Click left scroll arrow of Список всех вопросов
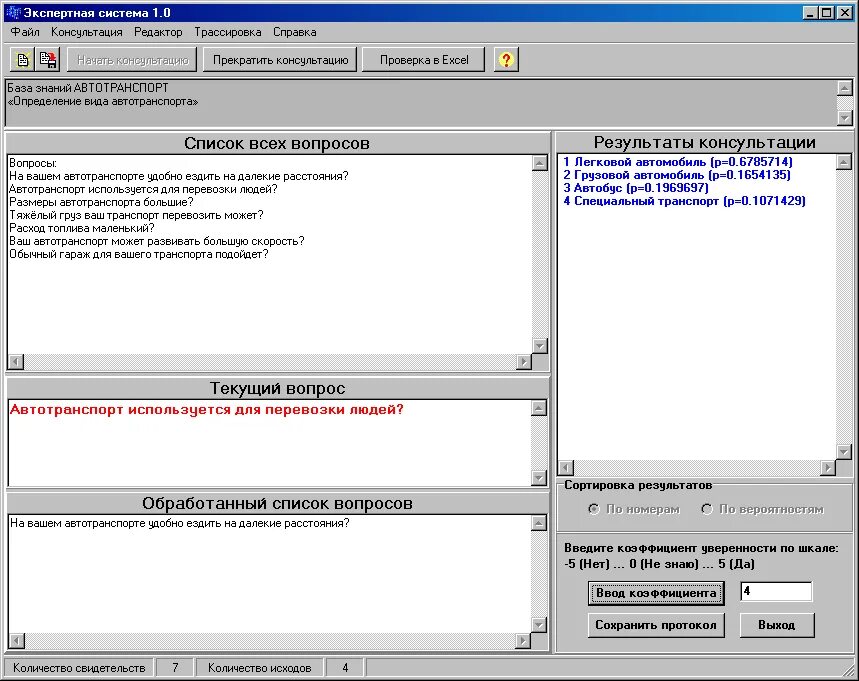This screenshot has height=681, width=859. (16, 362)
